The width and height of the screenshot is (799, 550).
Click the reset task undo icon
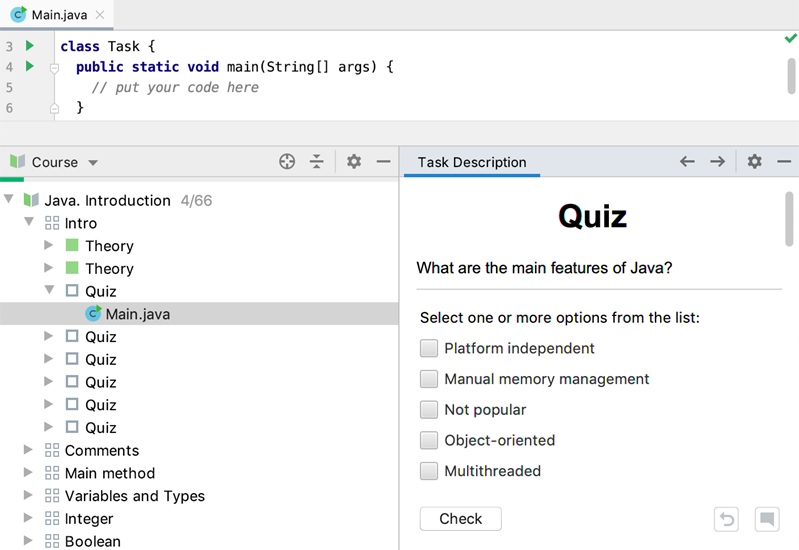(726, 519)
